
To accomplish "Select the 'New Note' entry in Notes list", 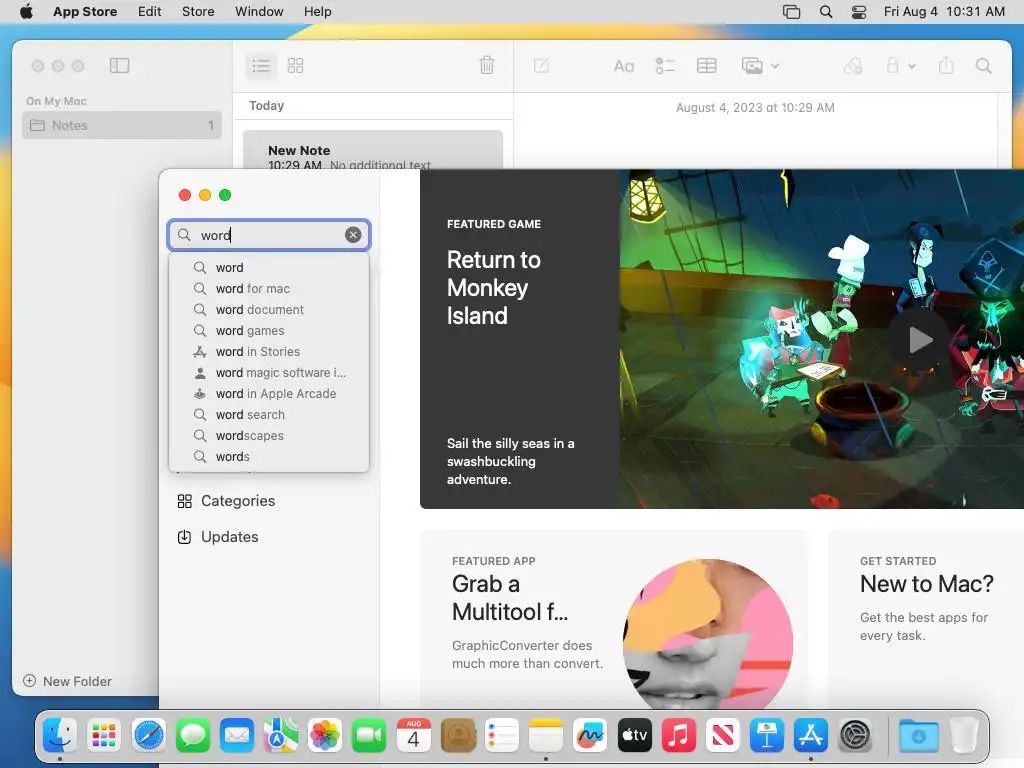I will [x=373, y=150].
